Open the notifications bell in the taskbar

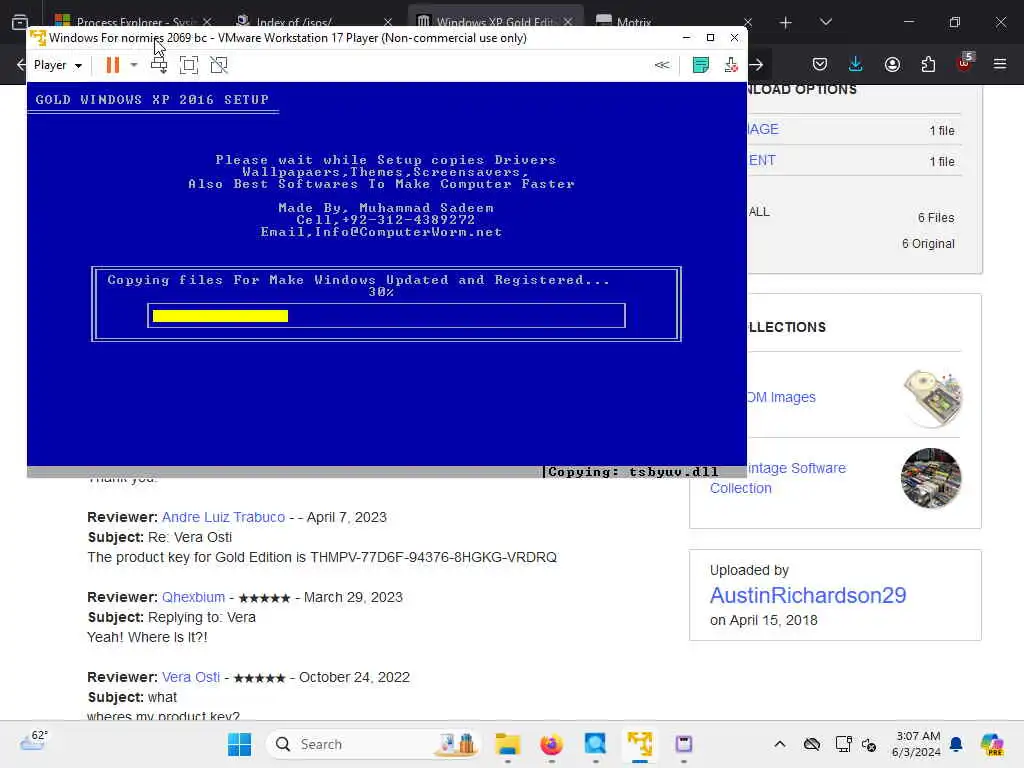click(x=956, y=744)
